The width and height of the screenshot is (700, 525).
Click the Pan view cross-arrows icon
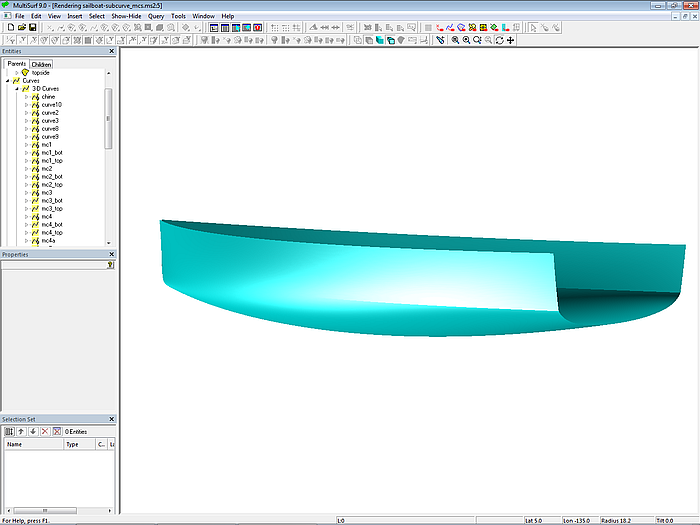coord(511,41)
